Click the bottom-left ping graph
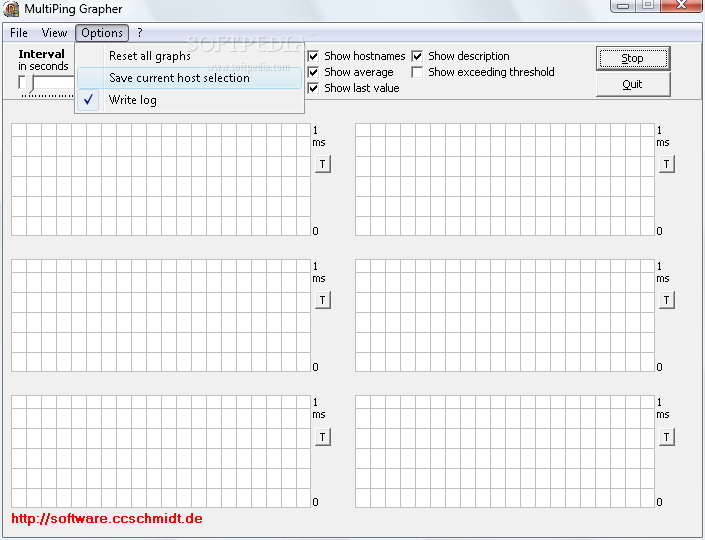The width and height of the screenshot is (705, 540). tap(161, 451)
